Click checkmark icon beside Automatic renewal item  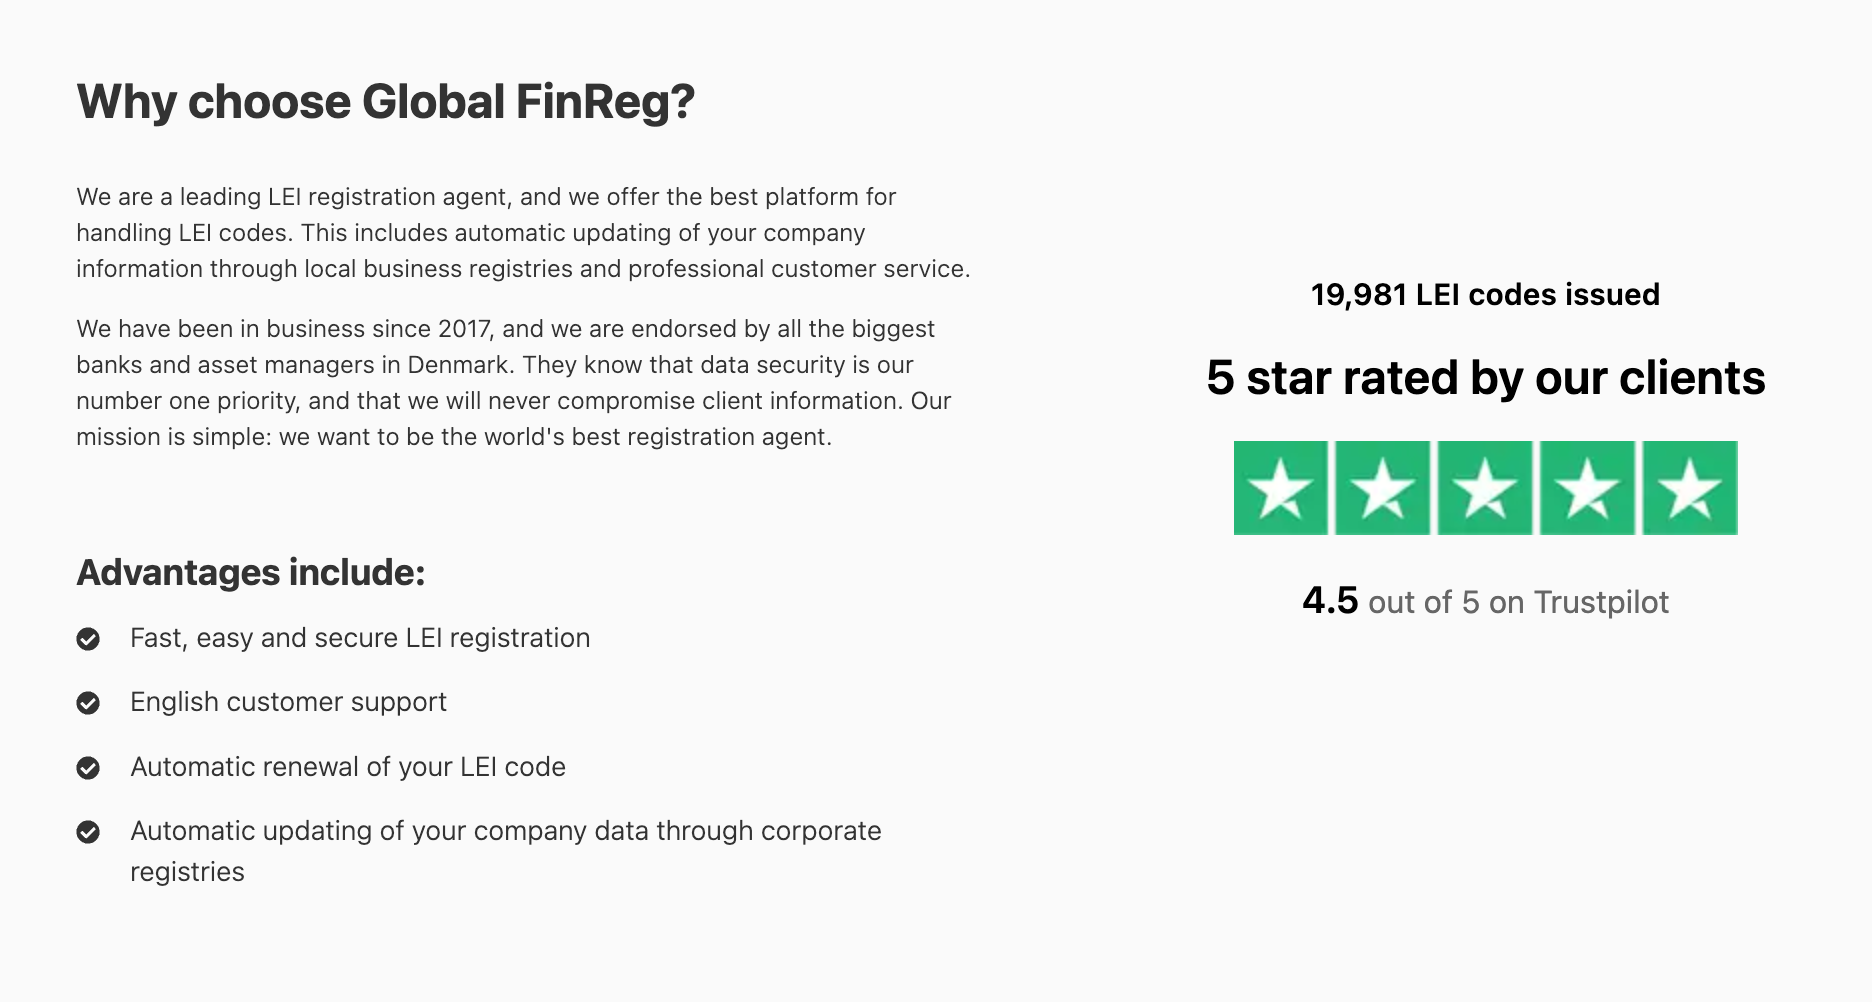point(88,768)
